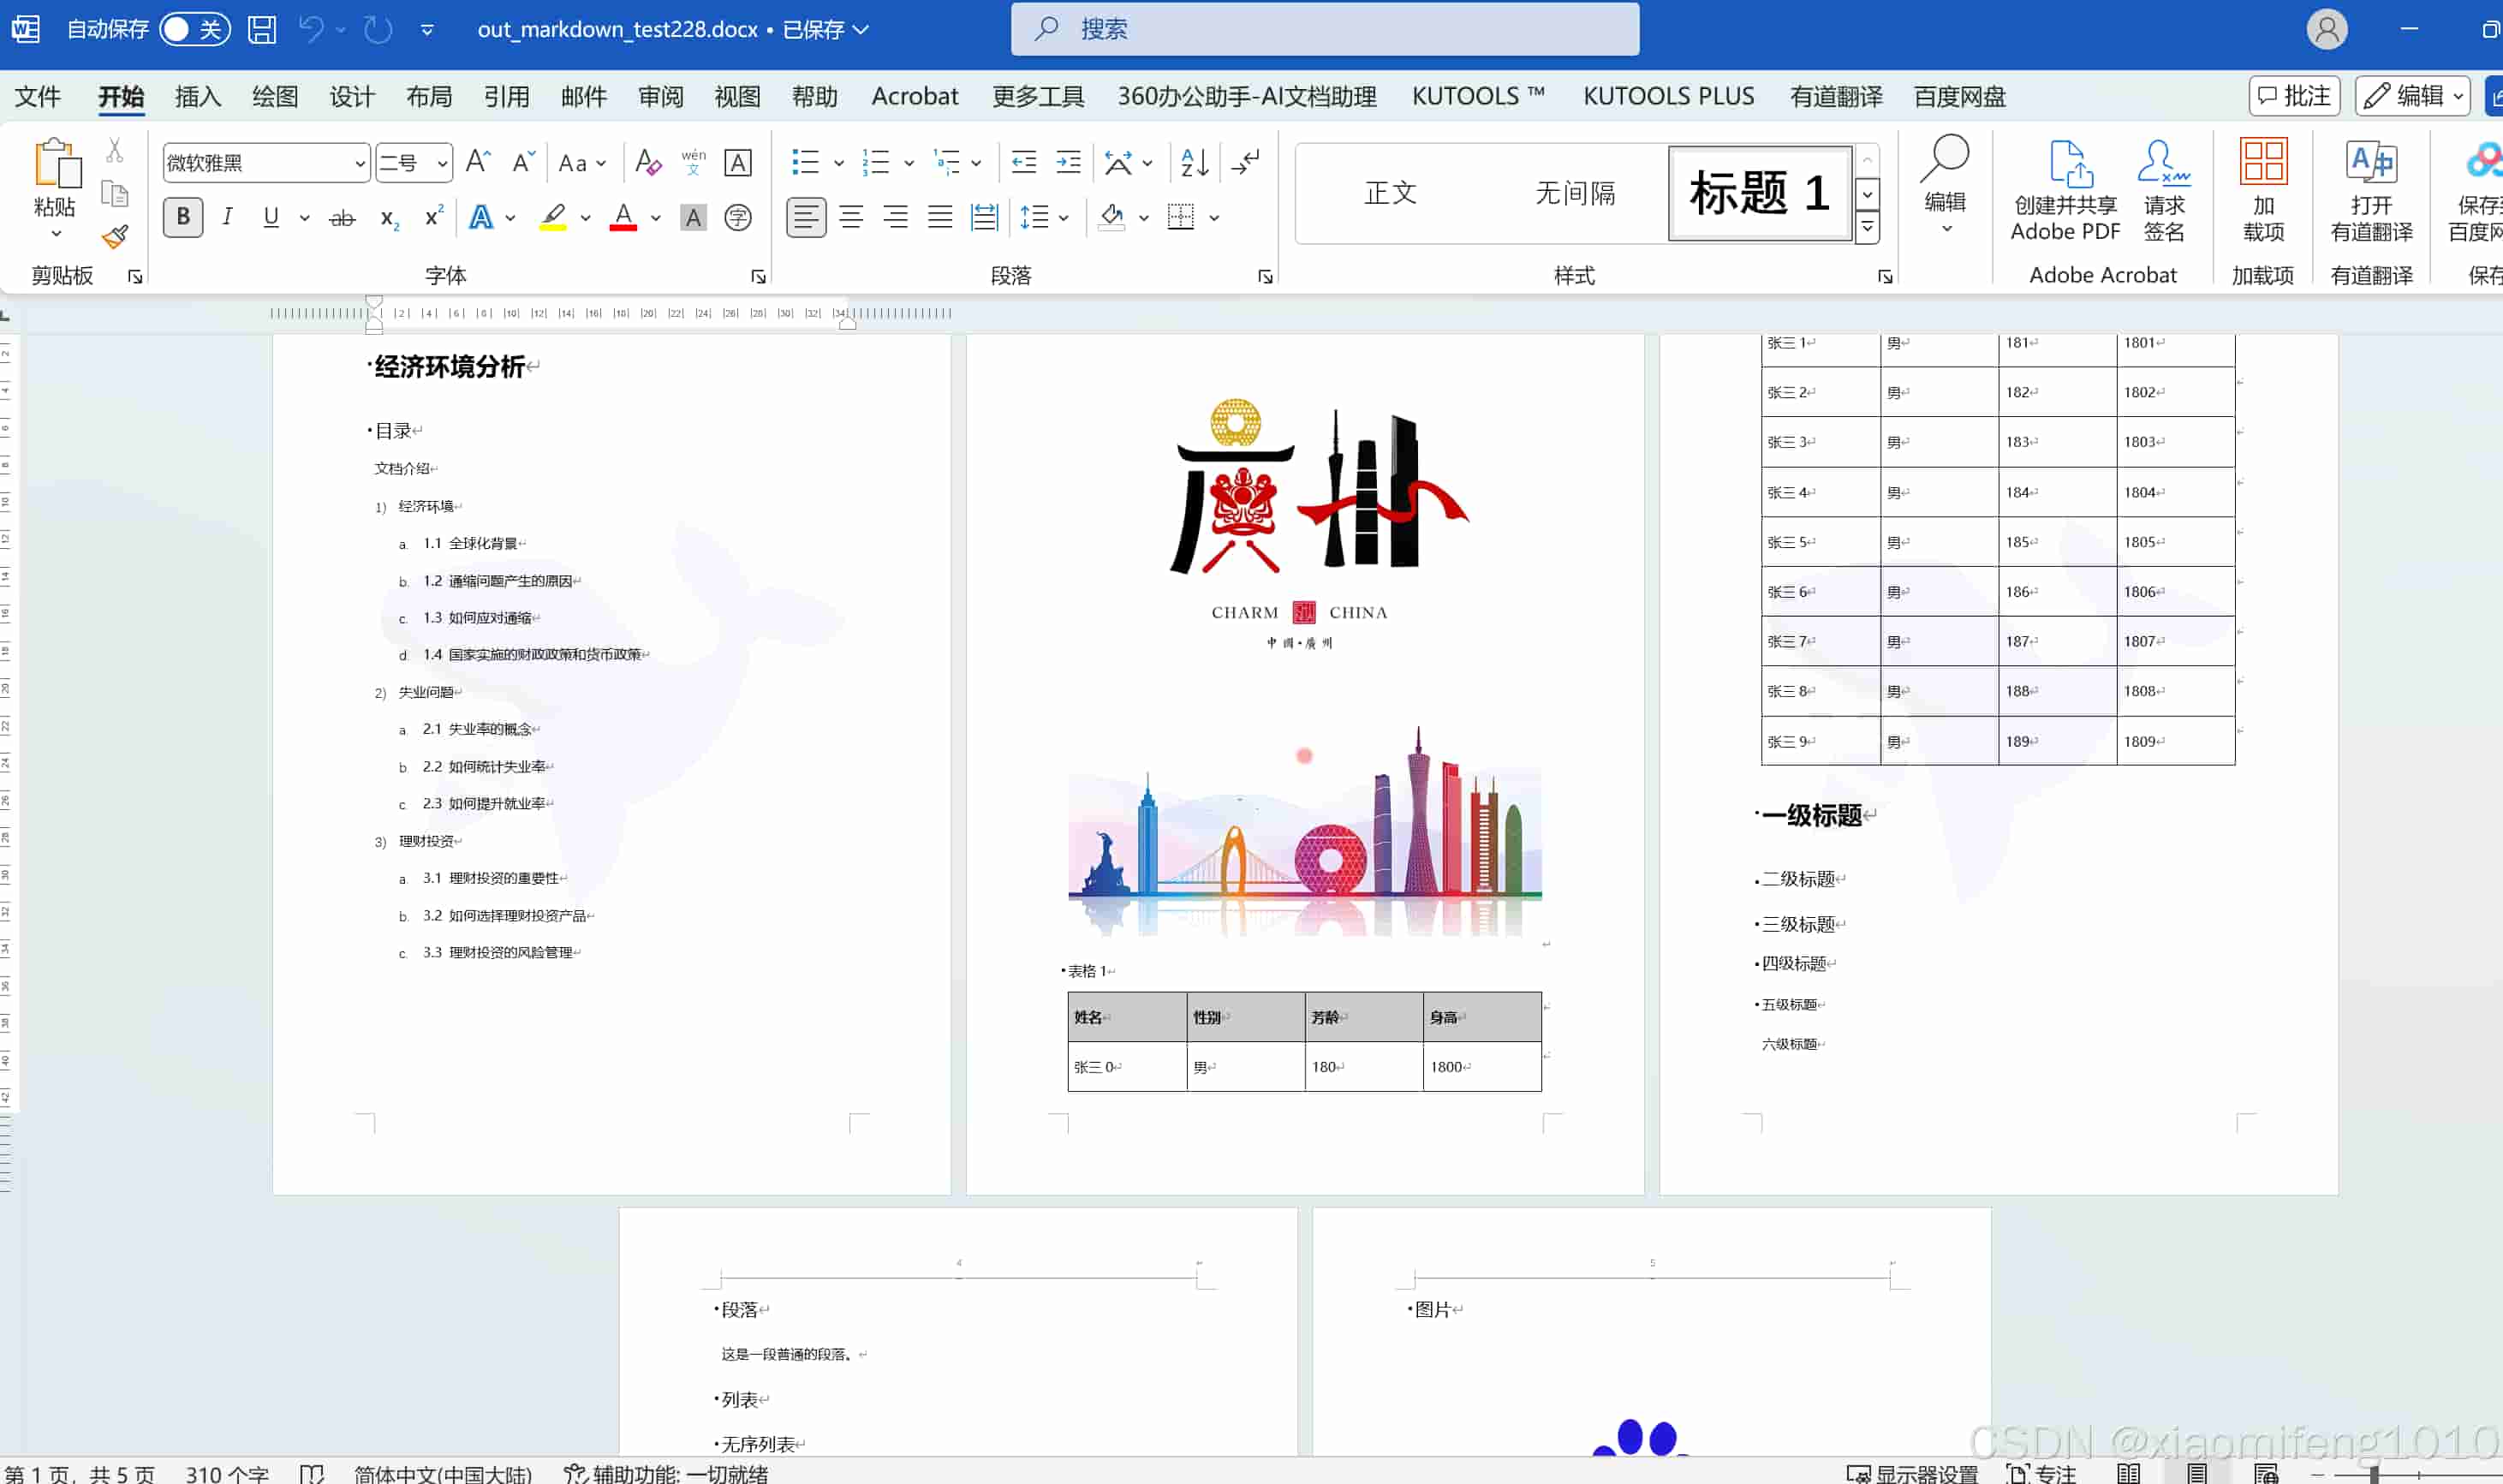
Task: Click the 编辑 mode button
Action: pyautogui.click(x=2412, y=96)
